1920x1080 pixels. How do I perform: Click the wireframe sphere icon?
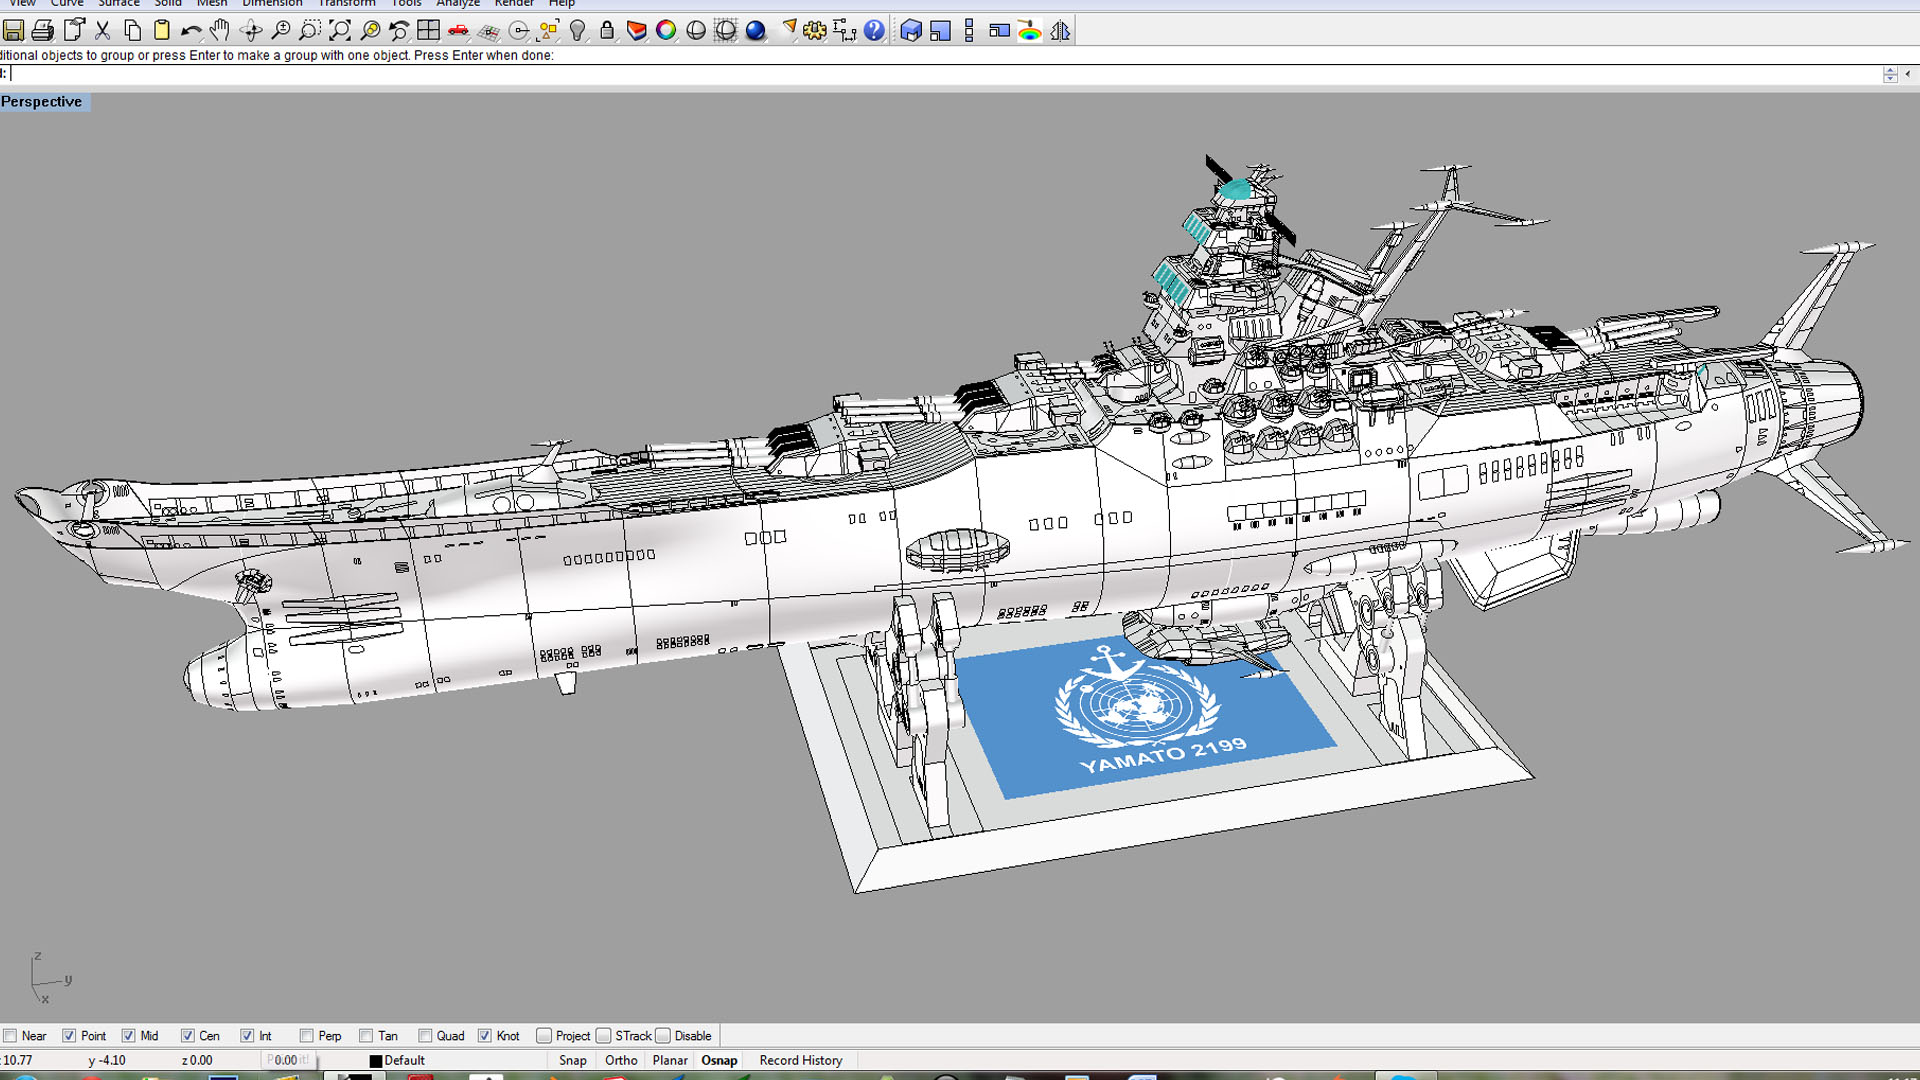pyautogui.click(x=726, y=31)
